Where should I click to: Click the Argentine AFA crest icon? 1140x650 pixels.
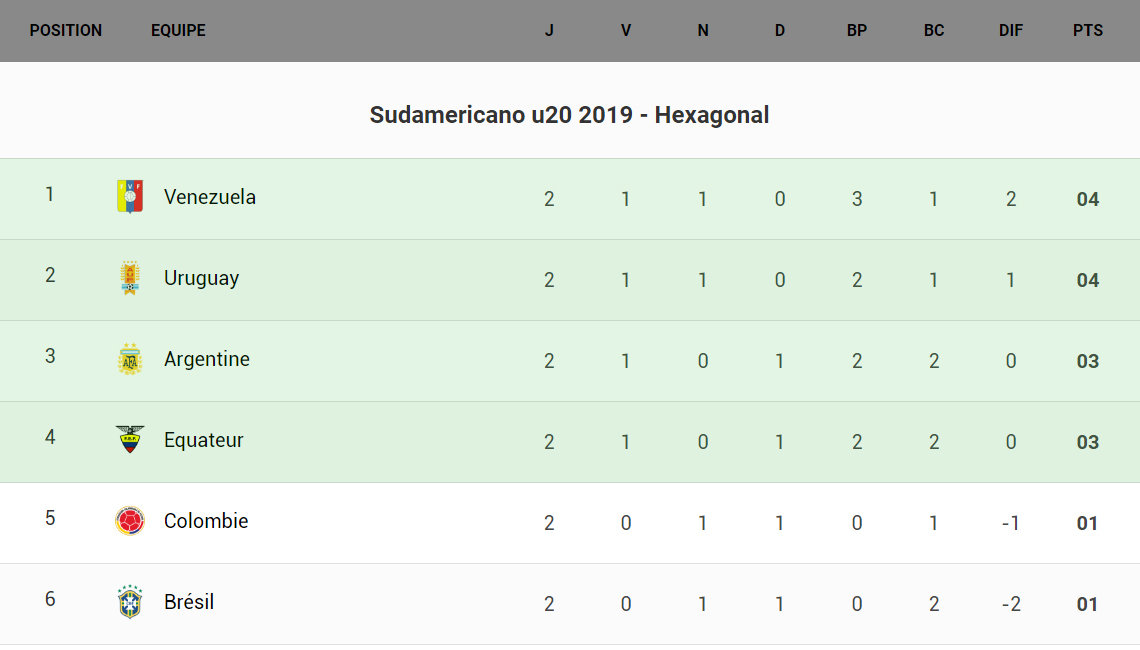tap(130, 359)
